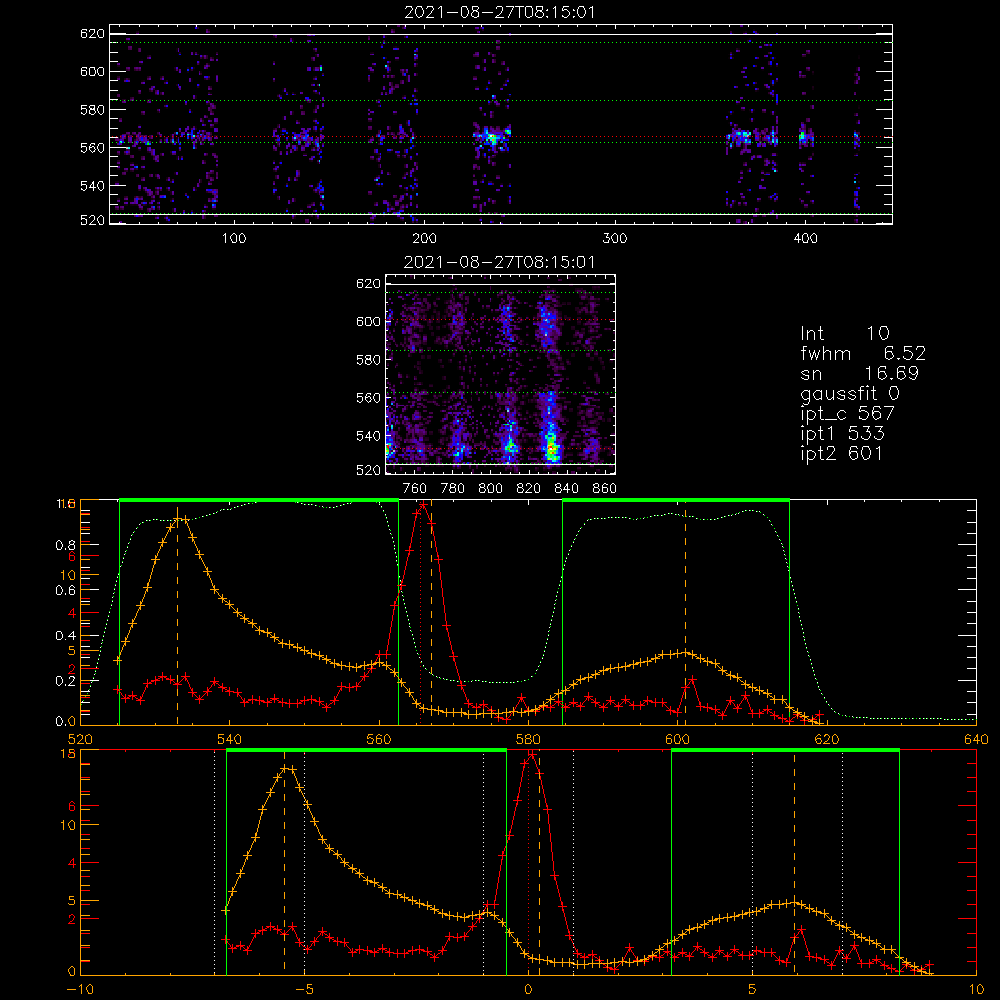The width and height of the screenshot is (1000, 1000).
Task: Click the timestamp title above the small middle image
Action: click(x=499, y=262)
